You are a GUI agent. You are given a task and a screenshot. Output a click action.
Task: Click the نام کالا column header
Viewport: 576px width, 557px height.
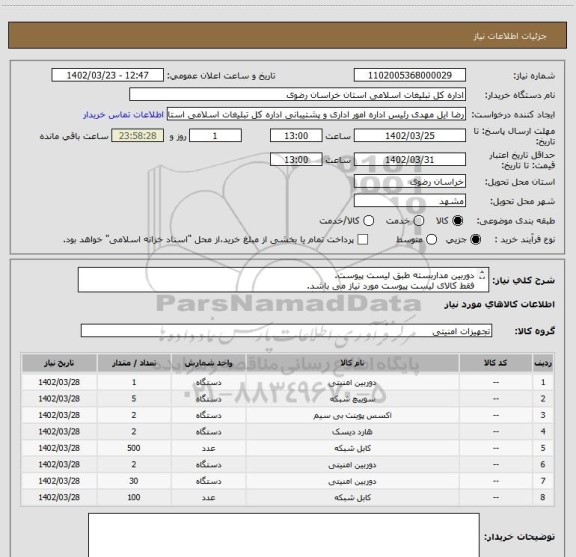click(x=352, y=363)
